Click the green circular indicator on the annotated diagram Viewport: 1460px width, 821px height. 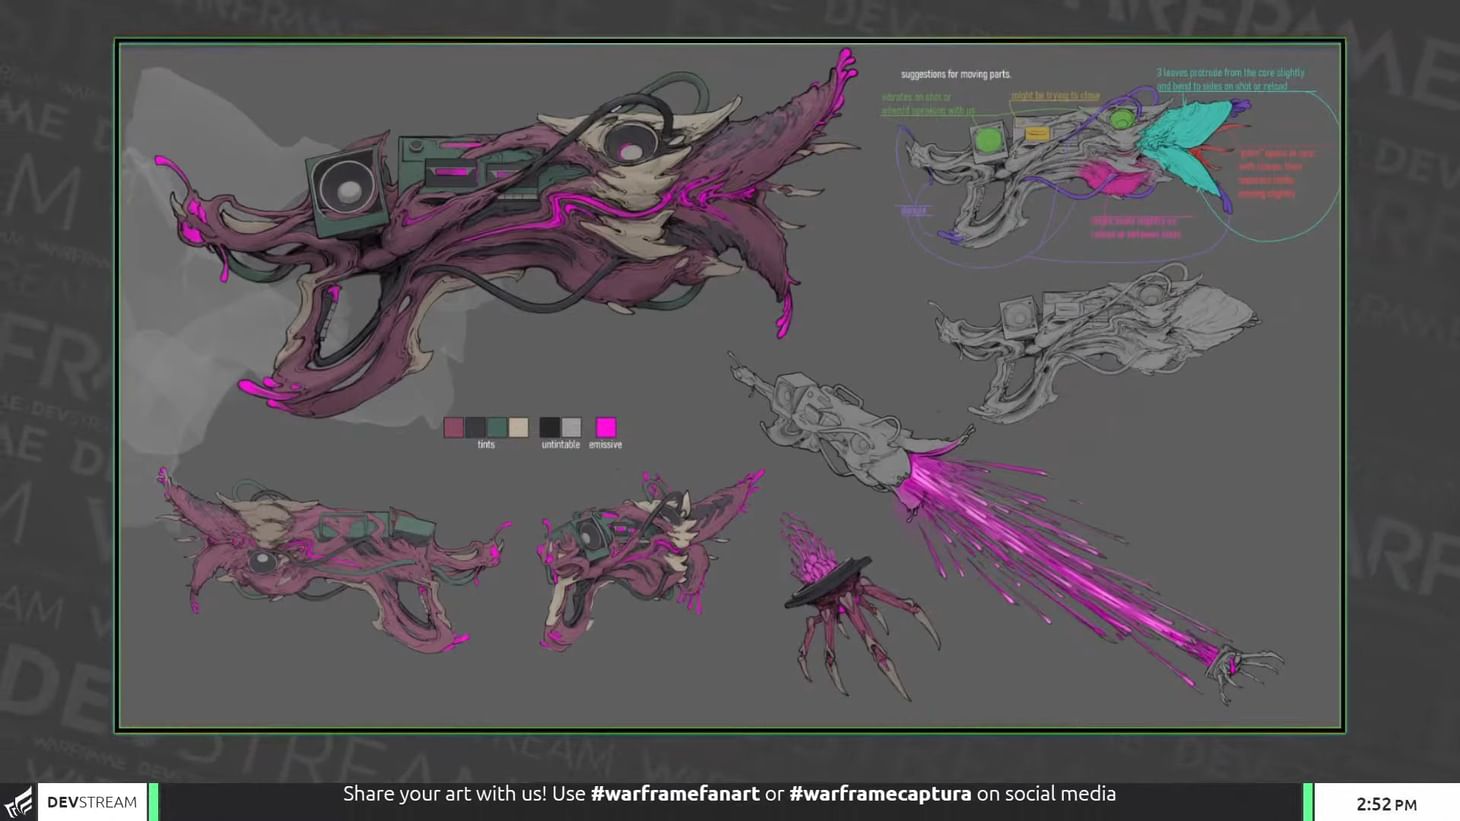(x=988, y=140)
